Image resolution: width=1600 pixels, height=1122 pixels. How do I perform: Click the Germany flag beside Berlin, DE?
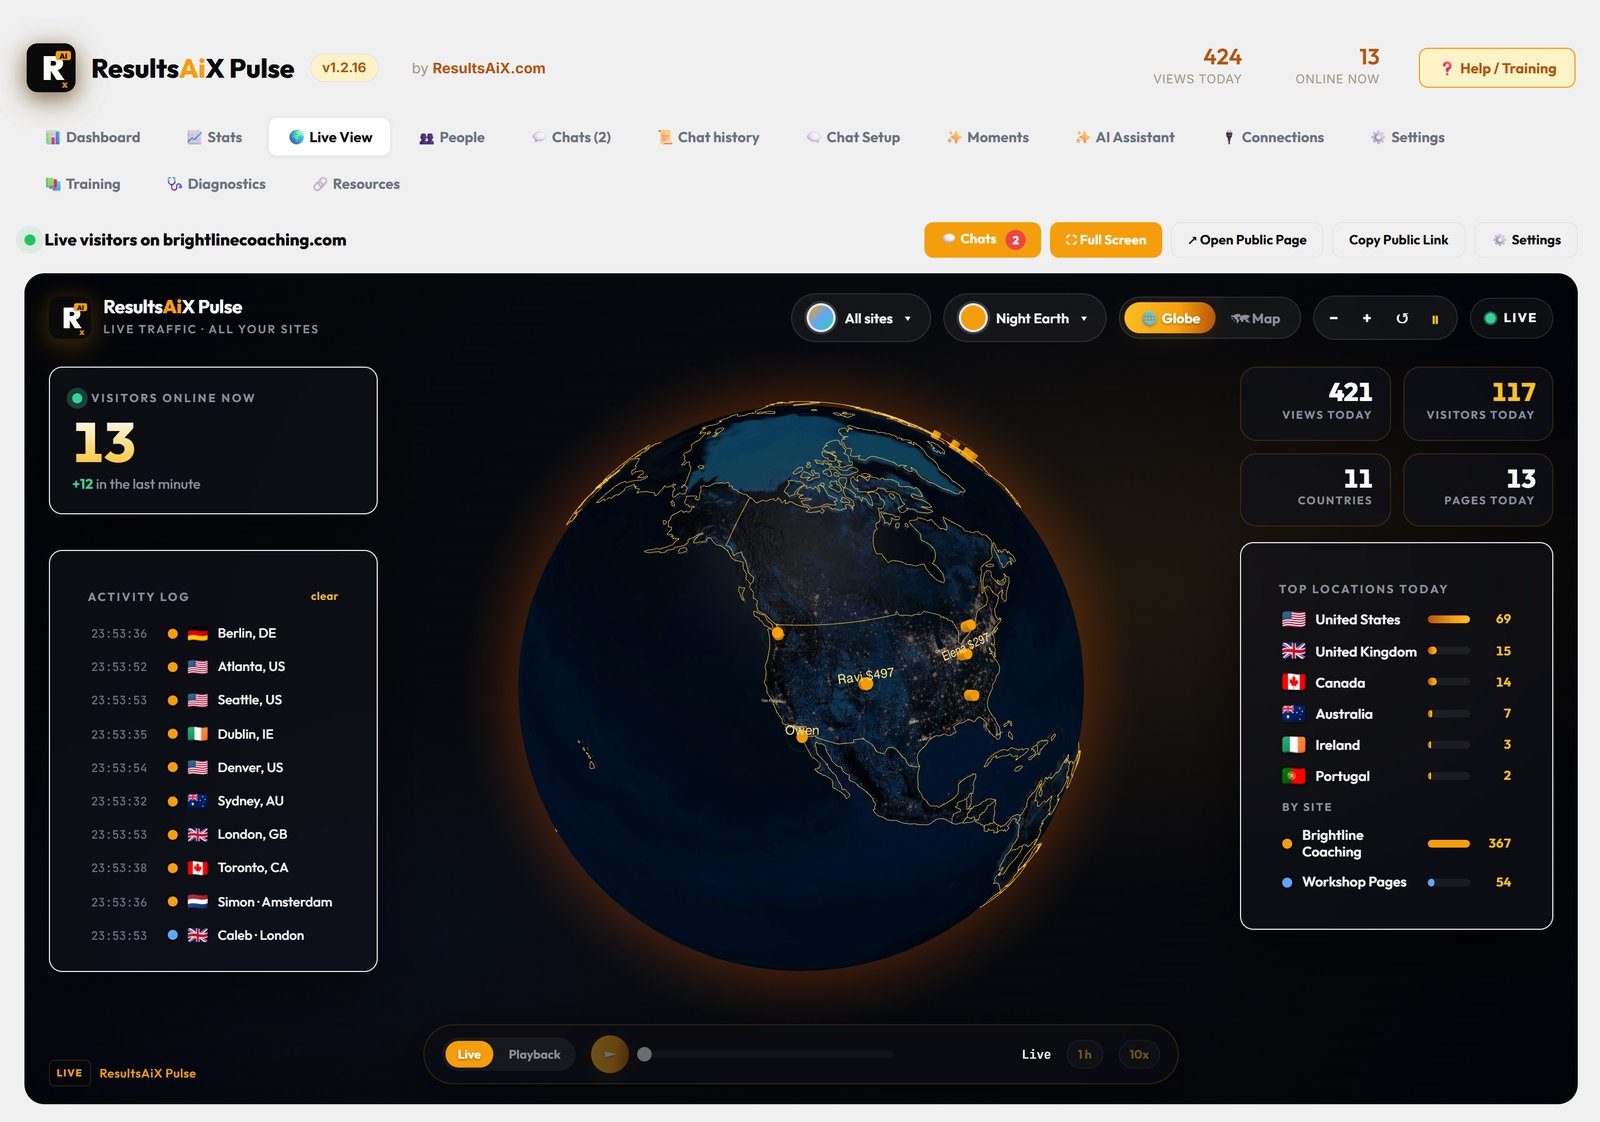(x=198, y=634)
